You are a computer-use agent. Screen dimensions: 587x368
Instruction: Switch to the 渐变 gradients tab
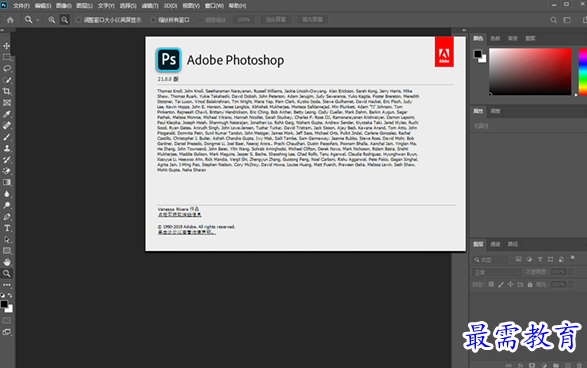tap(513, 38)
